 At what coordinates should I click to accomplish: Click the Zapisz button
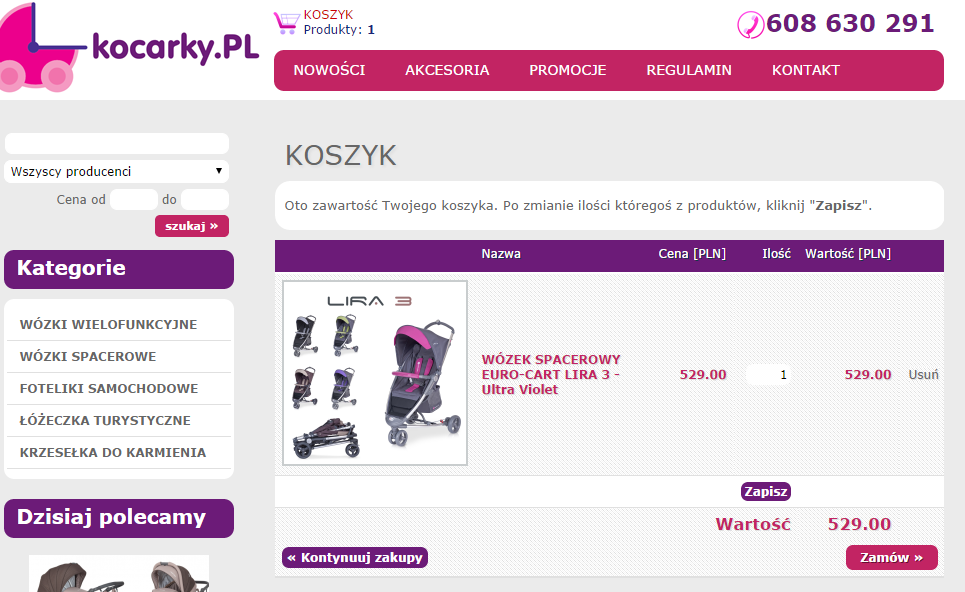[766, 491]
